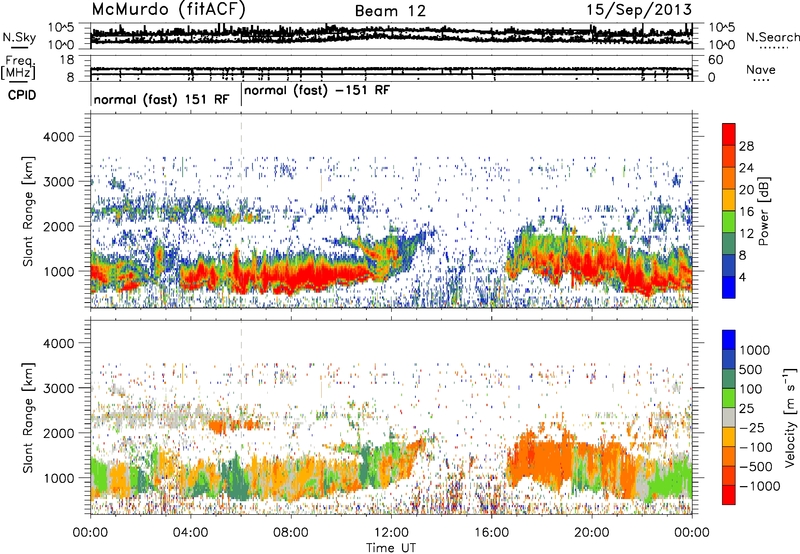Click the Freq. [MHz] axis label
This screenshot has height=554, width=800.
(x=19, y=68)
